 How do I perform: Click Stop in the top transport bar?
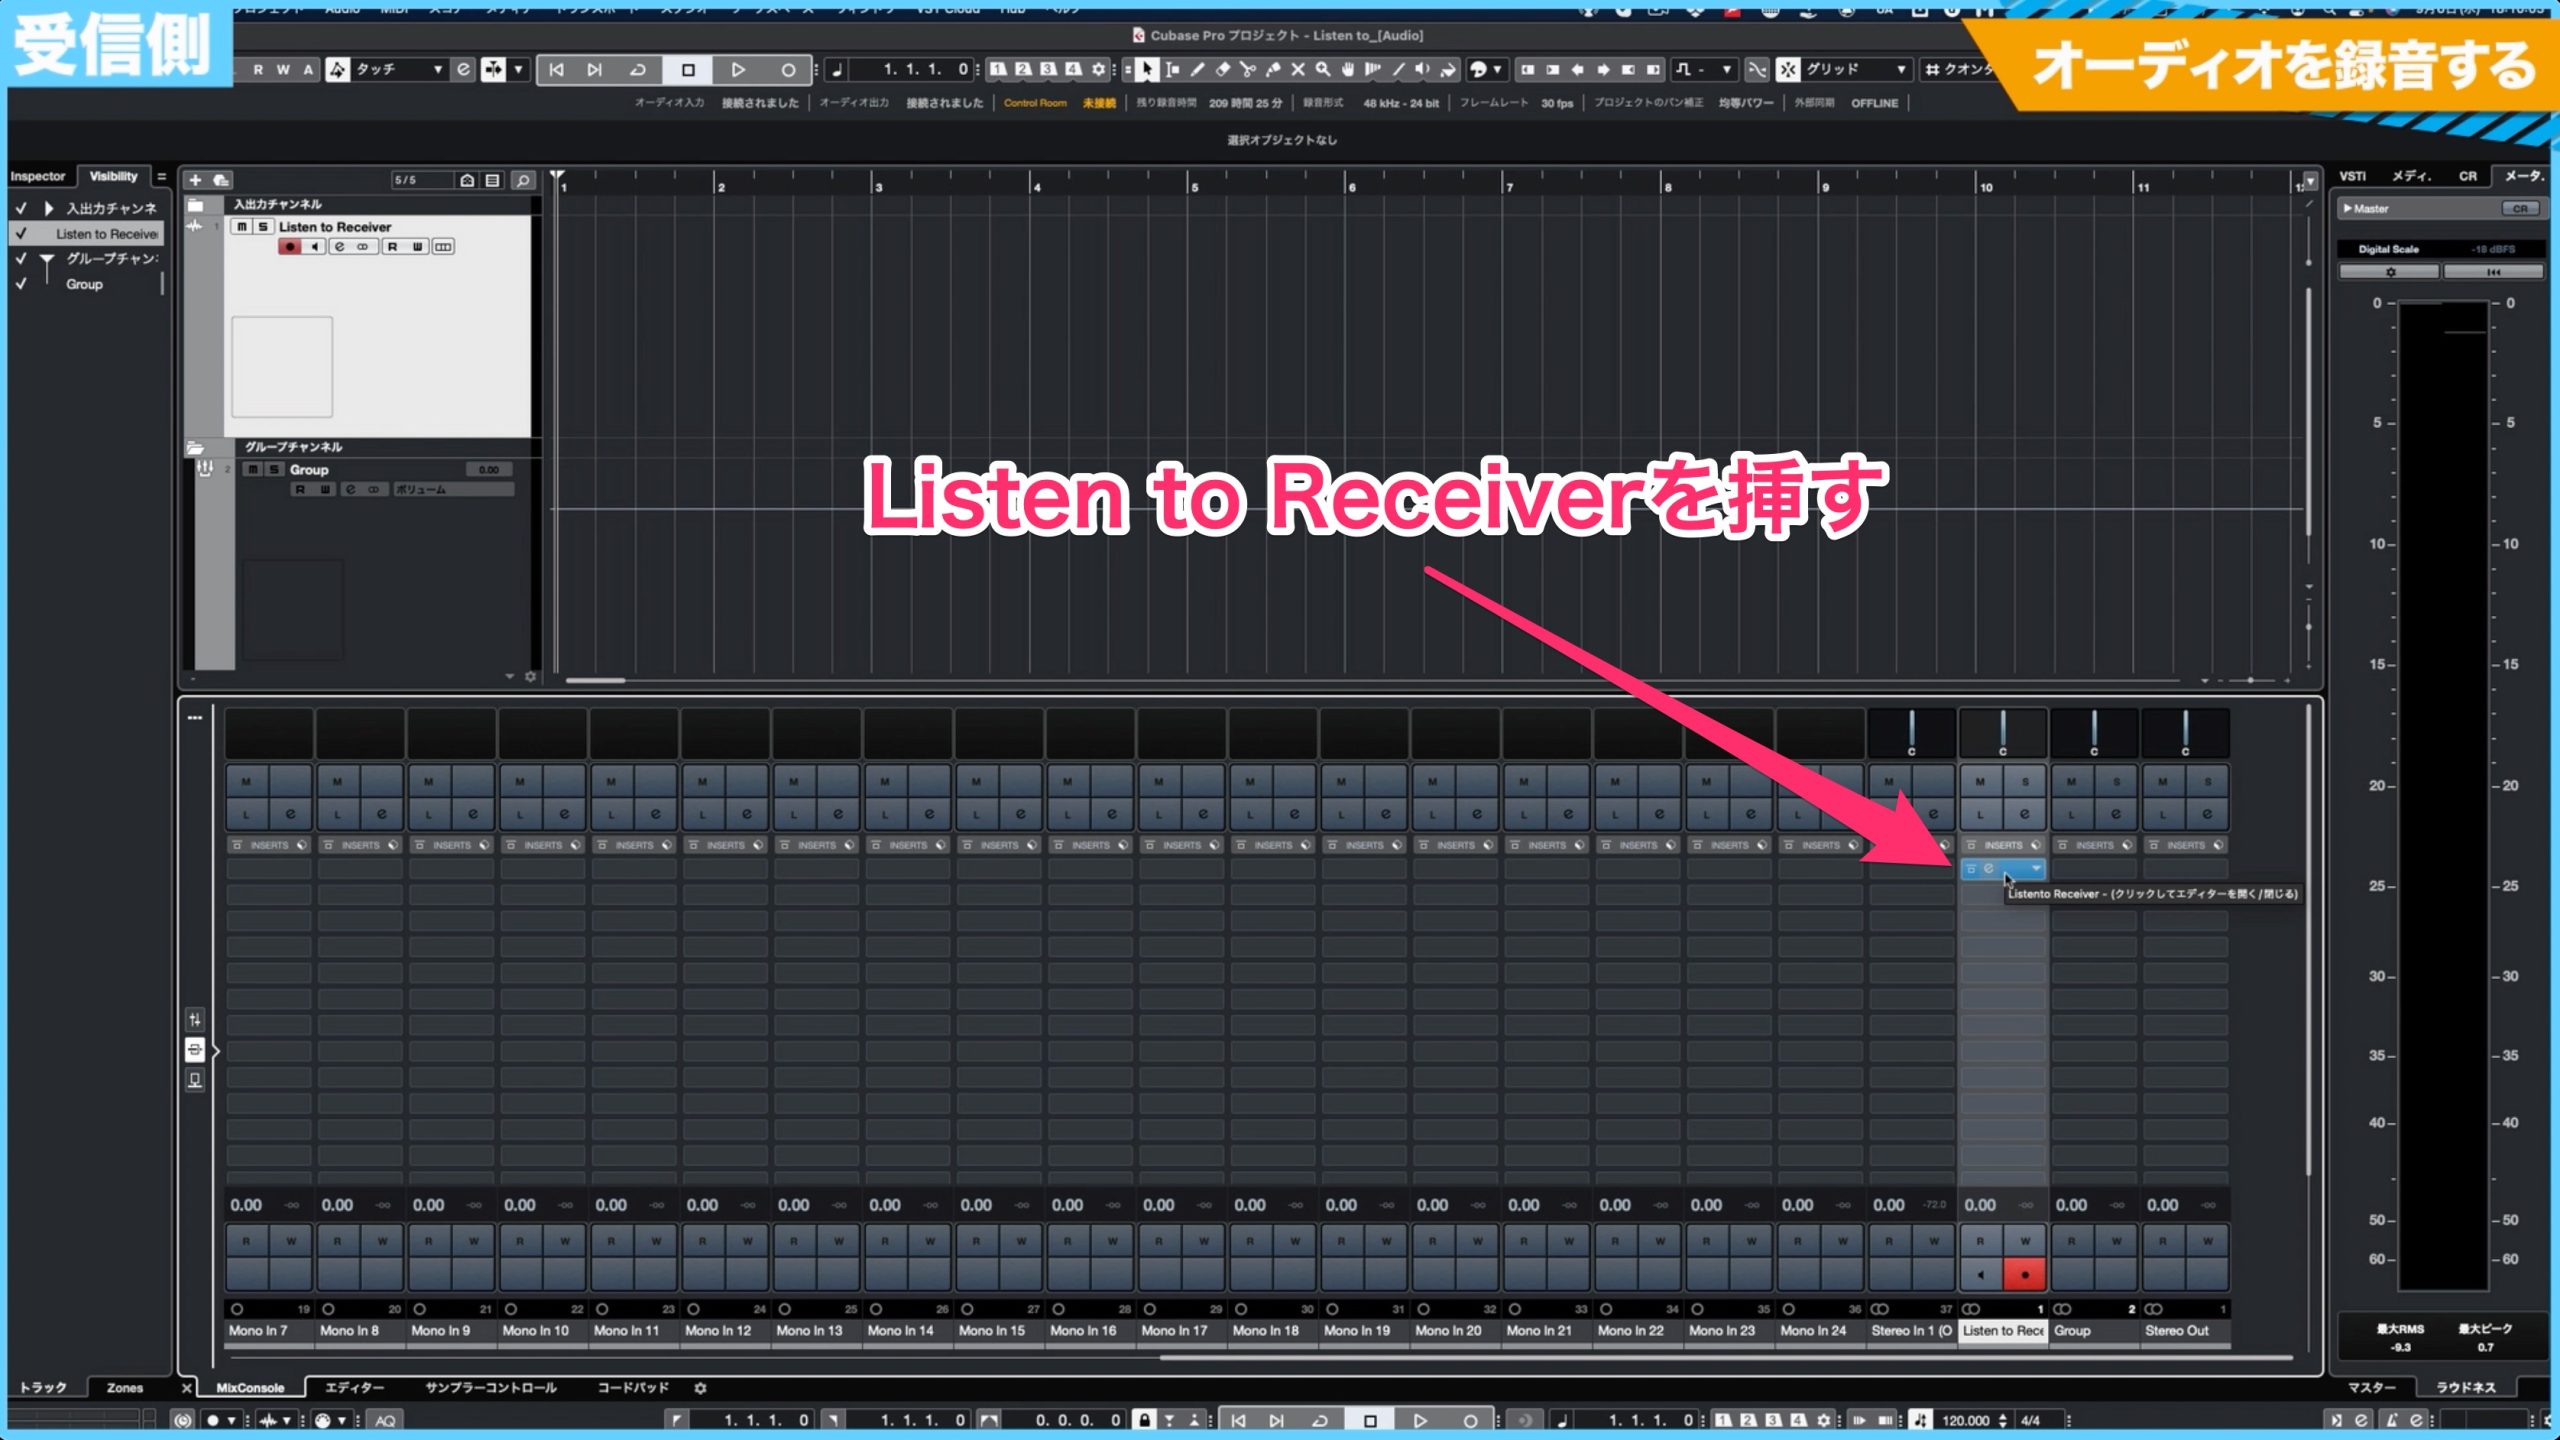point(688,69)
